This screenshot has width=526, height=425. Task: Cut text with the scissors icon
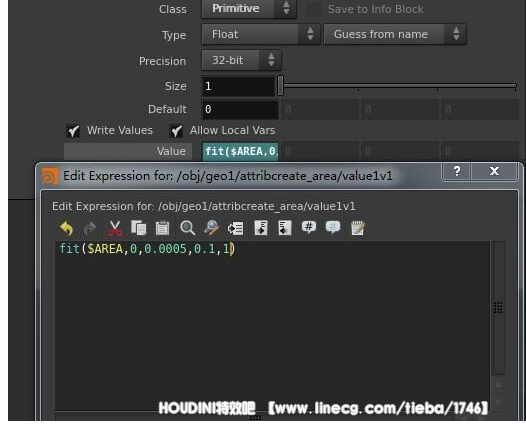coord(114,228)
